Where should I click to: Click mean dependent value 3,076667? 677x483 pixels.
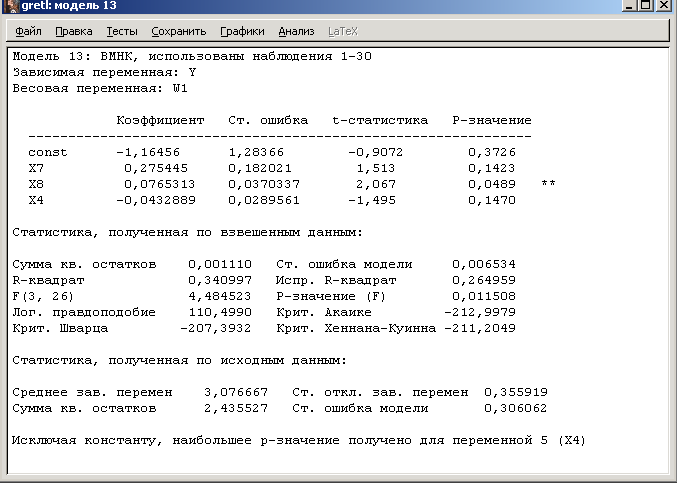(236, 392)
